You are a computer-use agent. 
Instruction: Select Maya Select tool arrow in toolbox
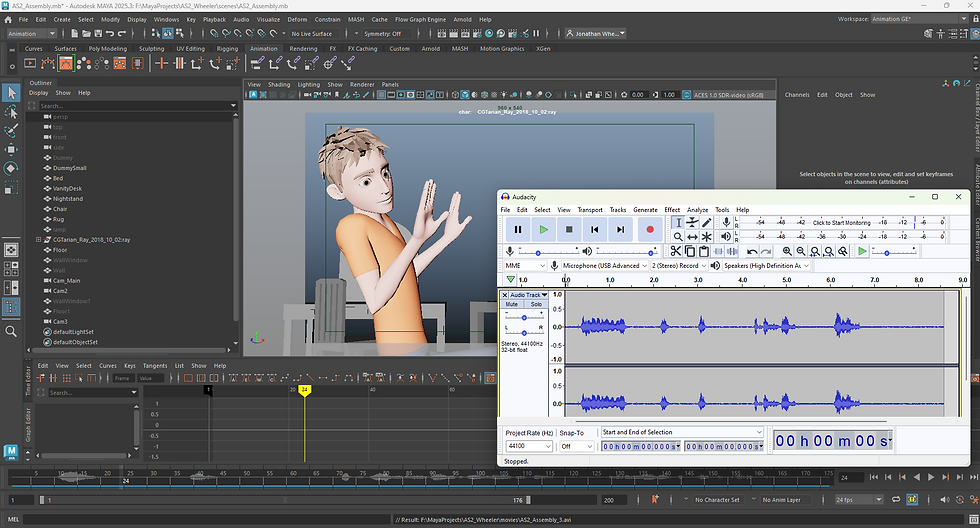tap(11, 93)
